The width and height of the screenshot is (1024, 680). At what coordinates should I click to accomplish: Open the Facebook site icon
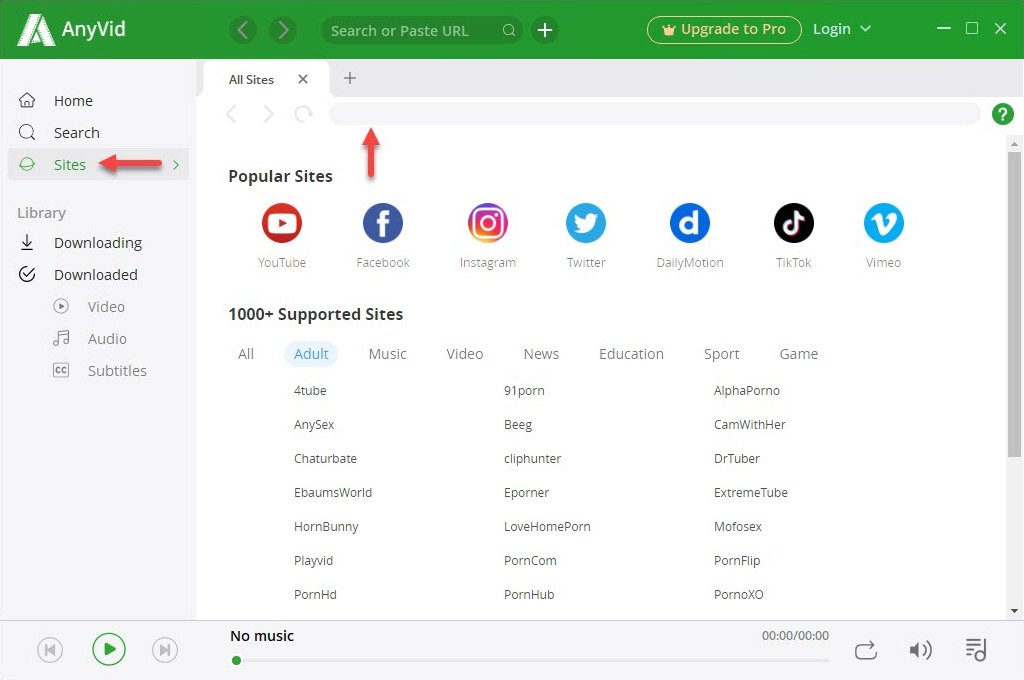pyautogui.click(x=383, y=223)
